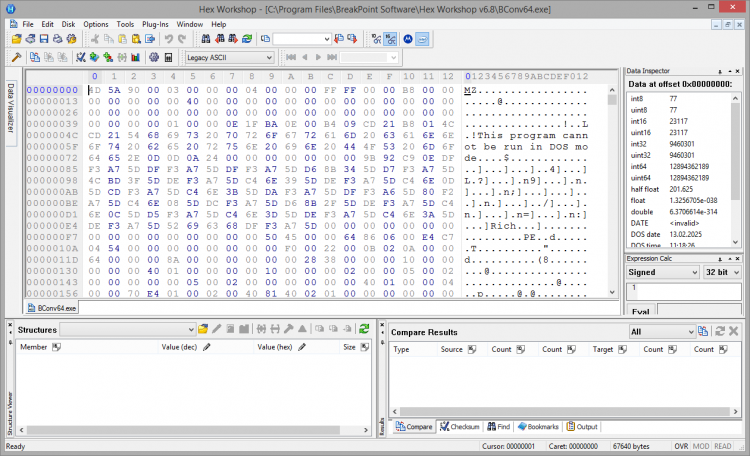Click the Compare files icon in toolbar
The width and height of the screenshot is (750, 456).
tap(35, 57)
